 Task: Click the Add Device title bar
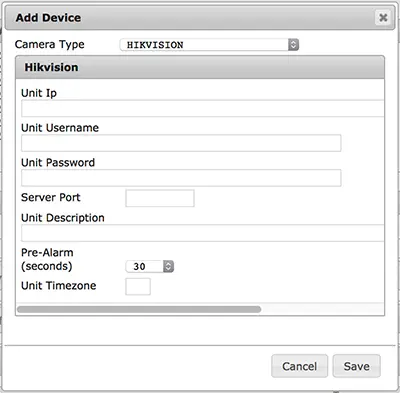[200, 18]
